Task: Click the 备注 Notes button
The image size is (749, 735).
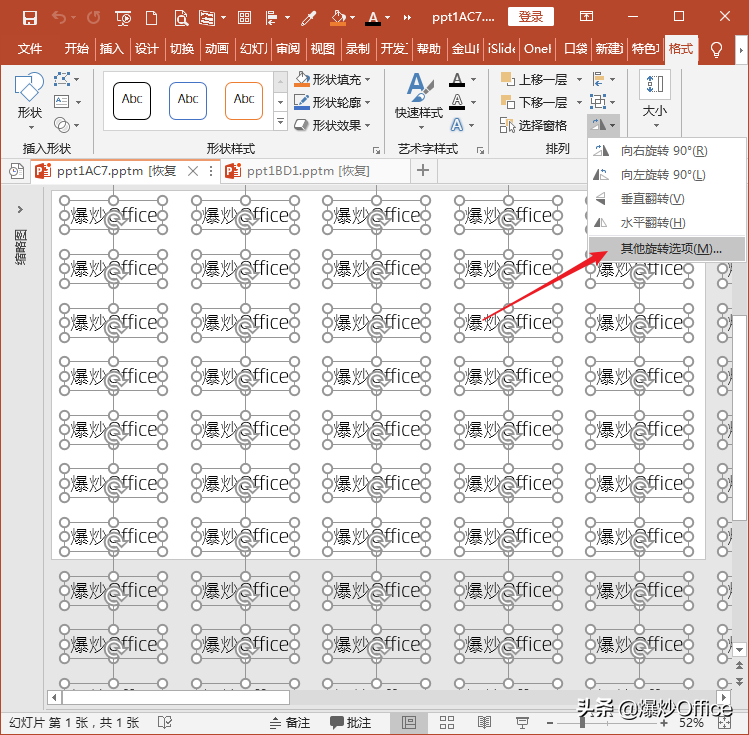Action: (x=289, y=723)
